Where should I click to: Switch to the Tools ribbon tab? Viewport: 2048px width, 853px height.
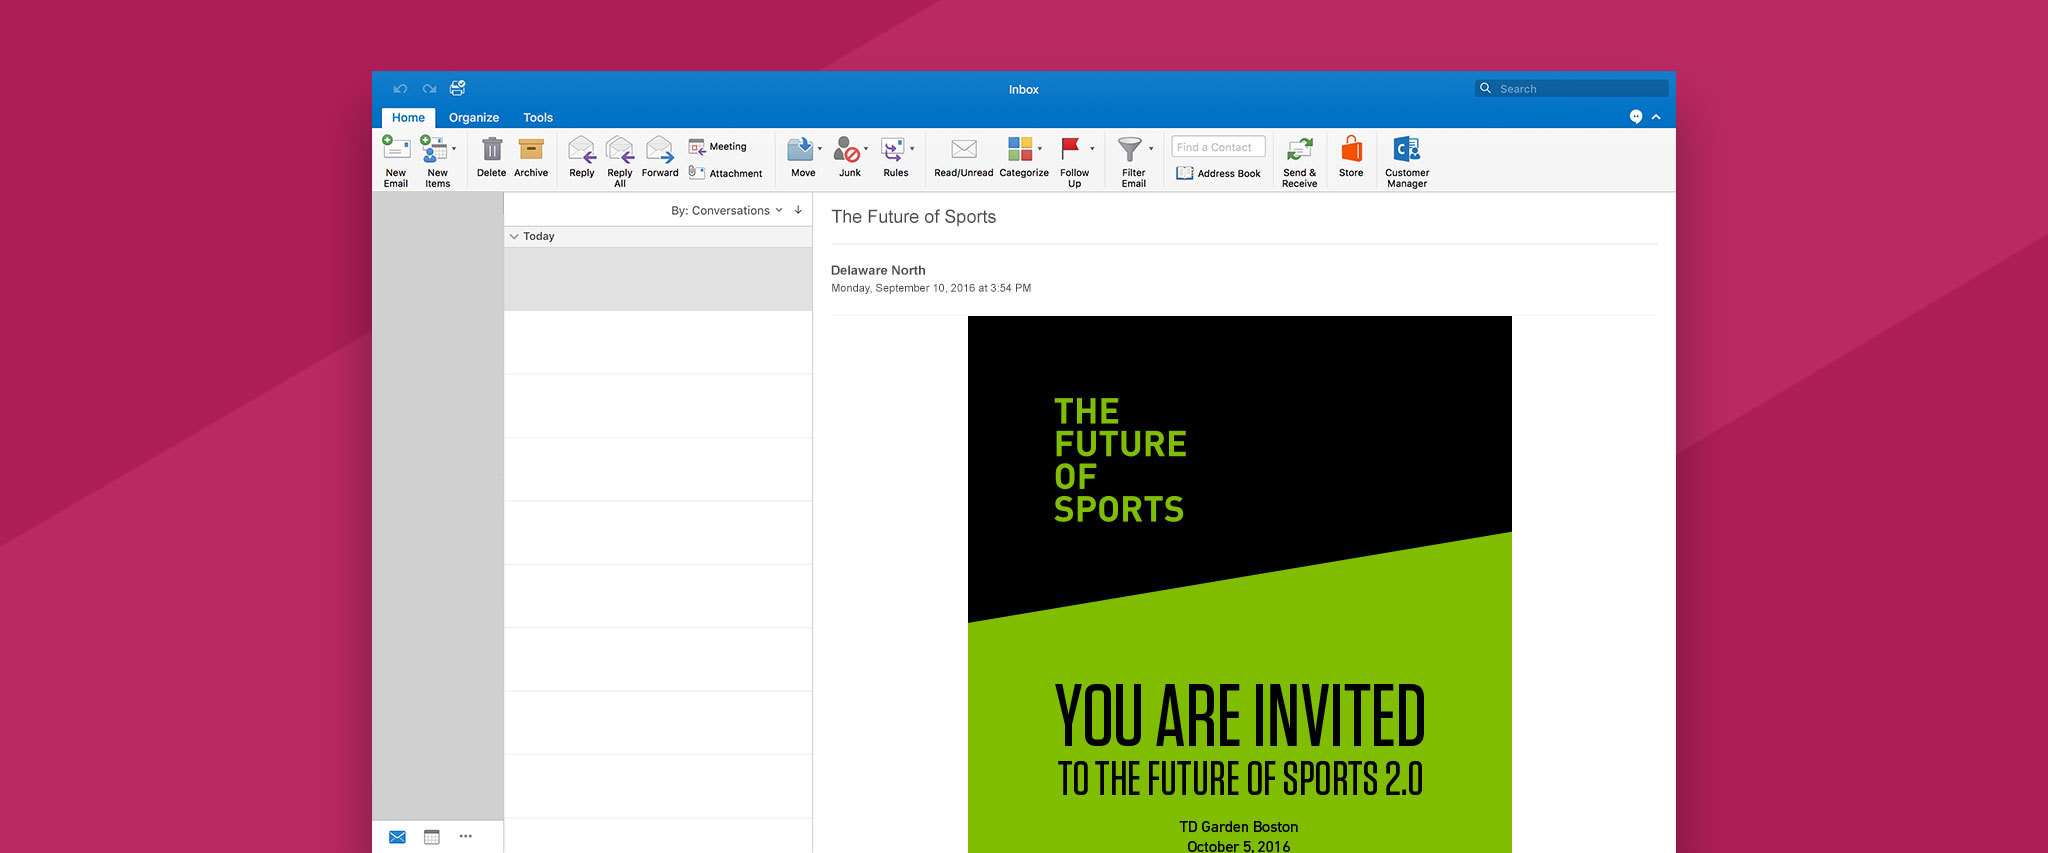tap(538, 118)
